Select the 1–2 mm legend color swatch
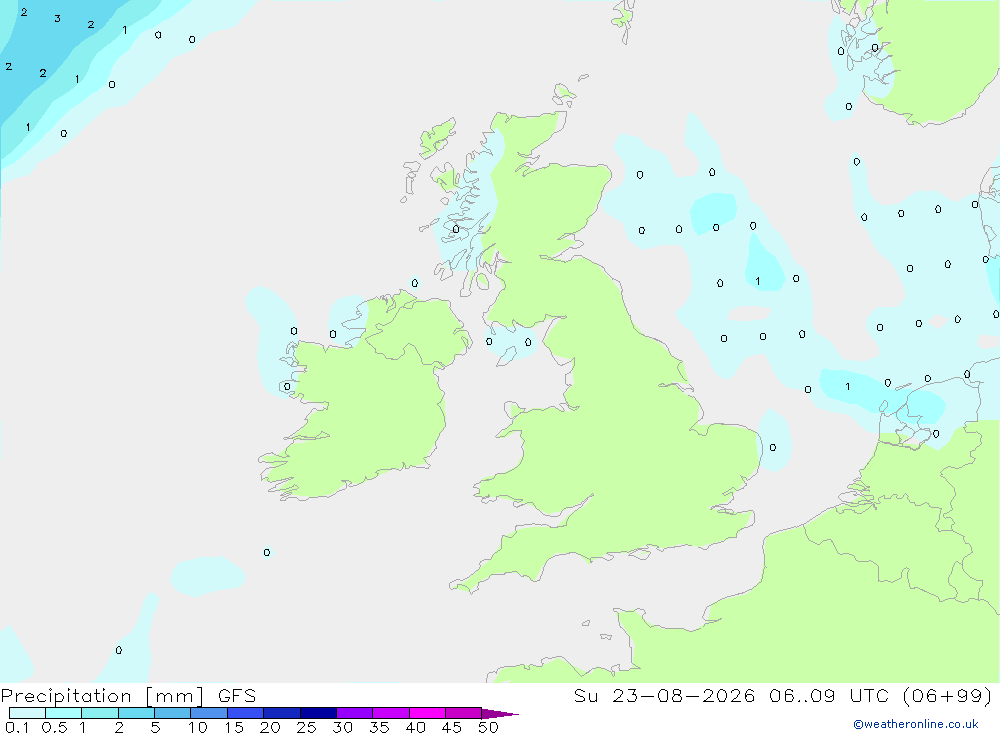This screenshot has height=733, width=1000. click(100, 713)
